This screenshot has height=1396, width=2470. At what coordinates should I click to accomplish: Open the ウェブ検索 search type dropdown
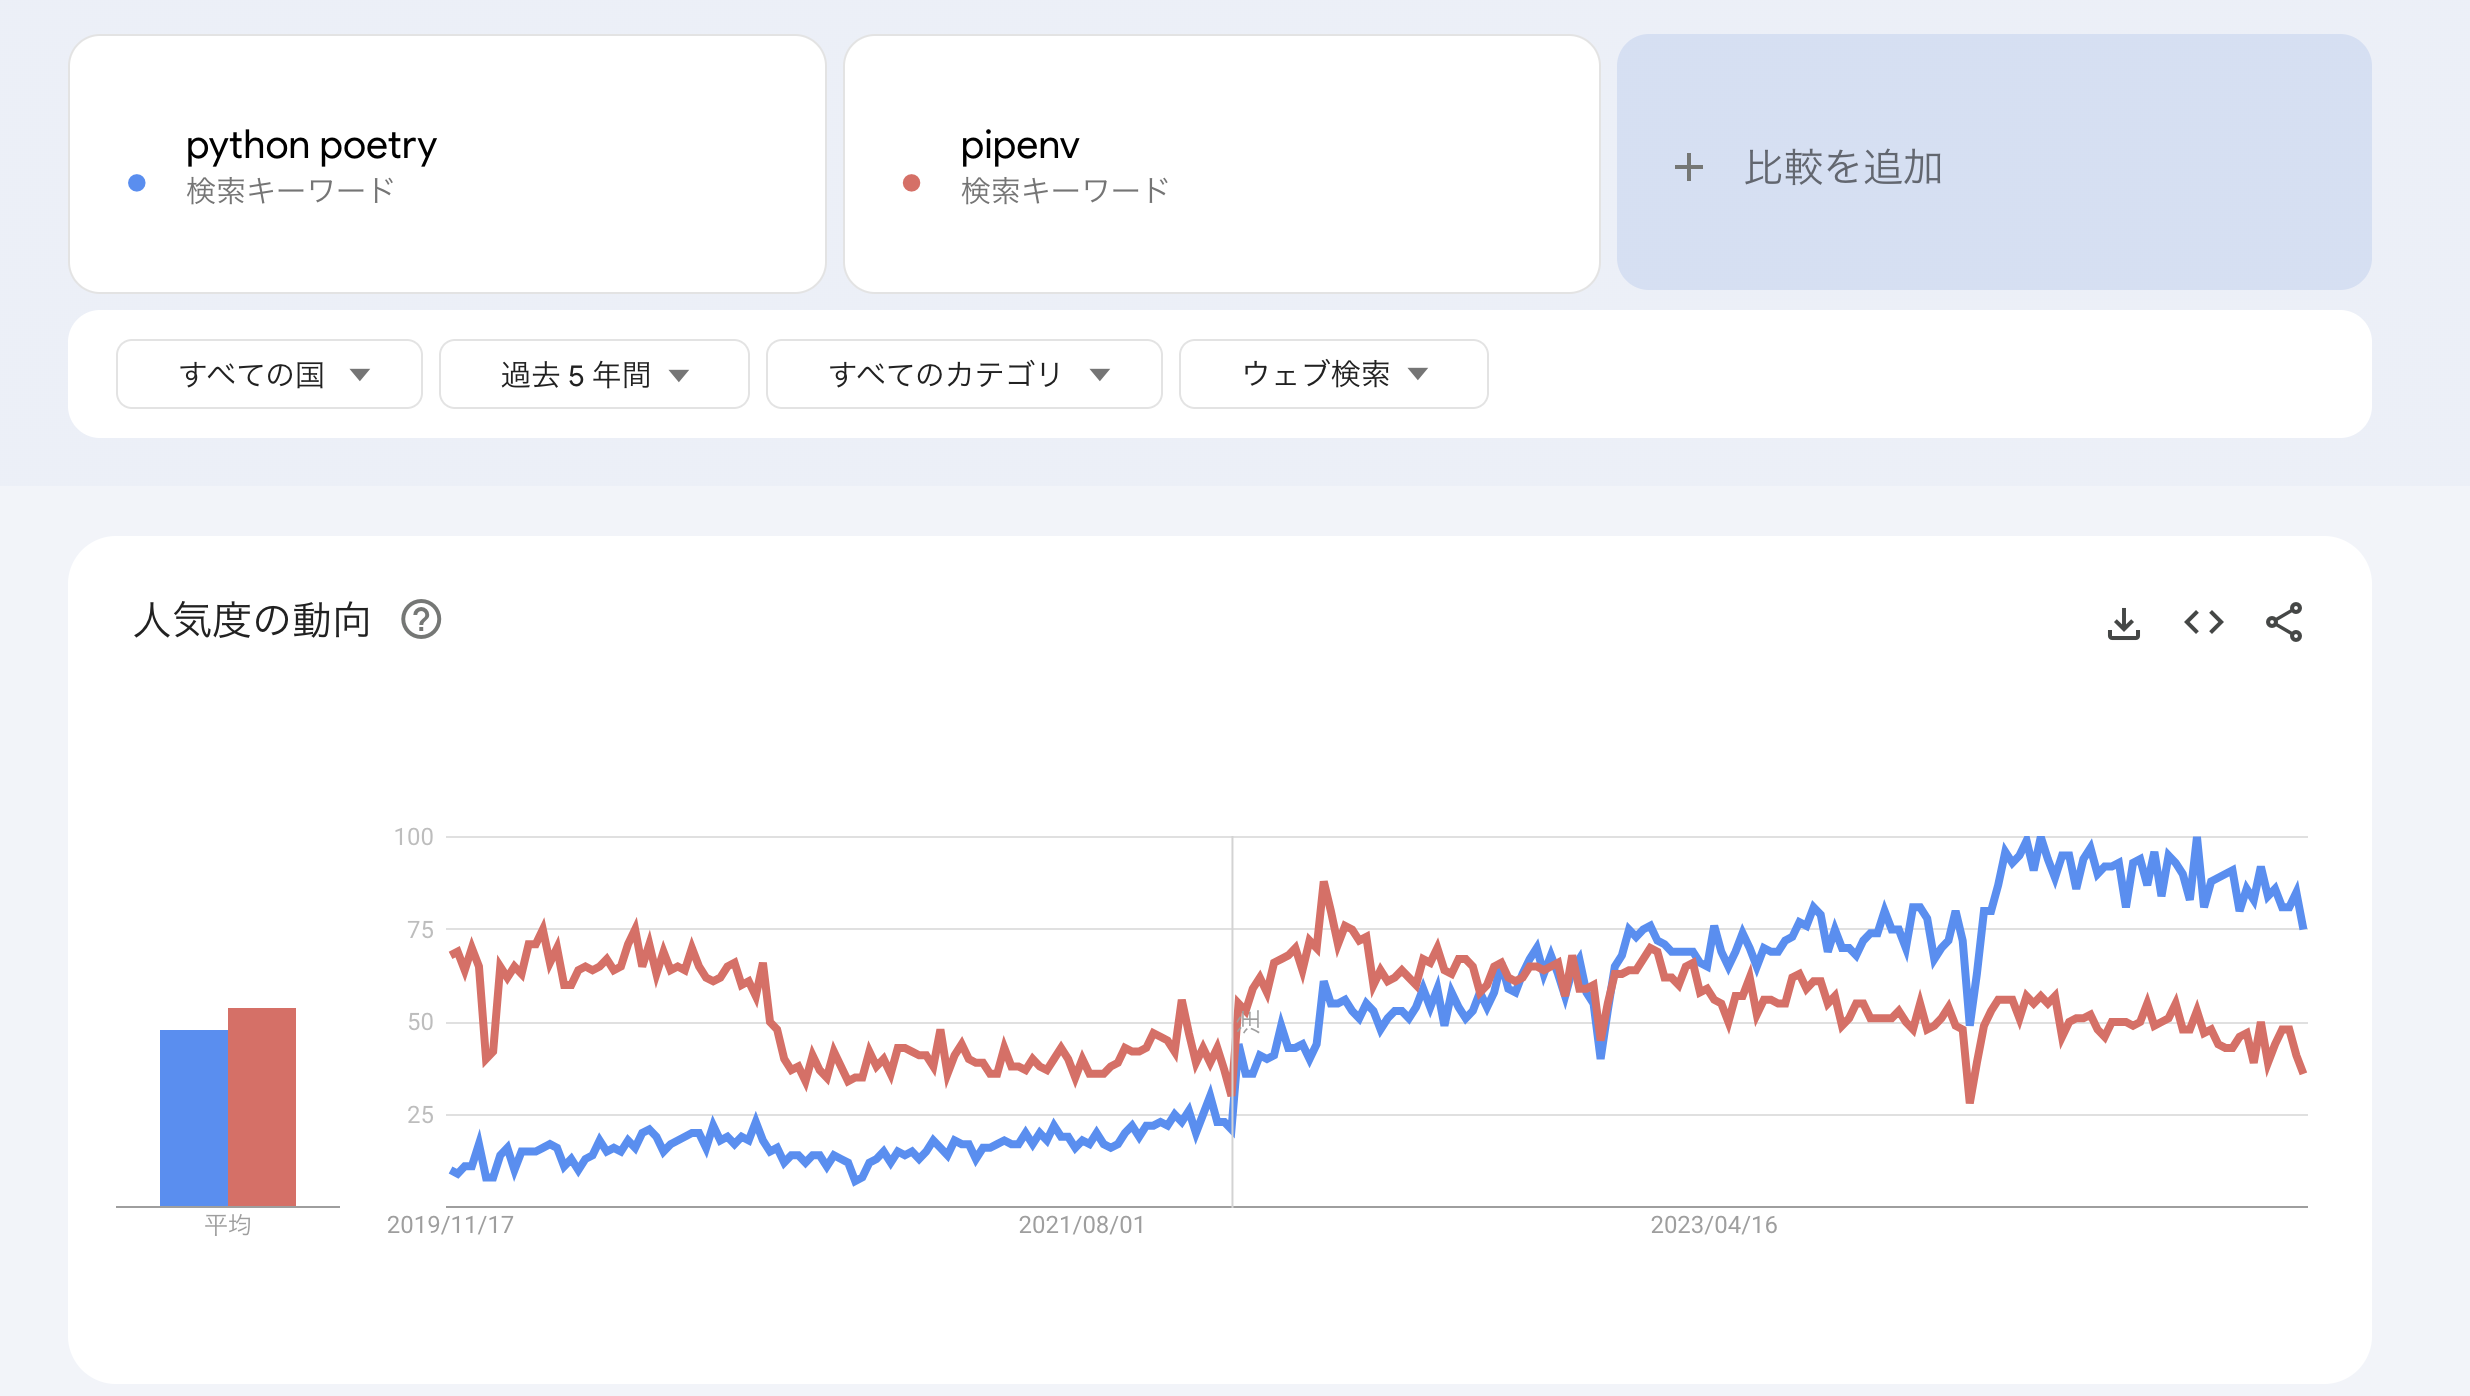1333,374
